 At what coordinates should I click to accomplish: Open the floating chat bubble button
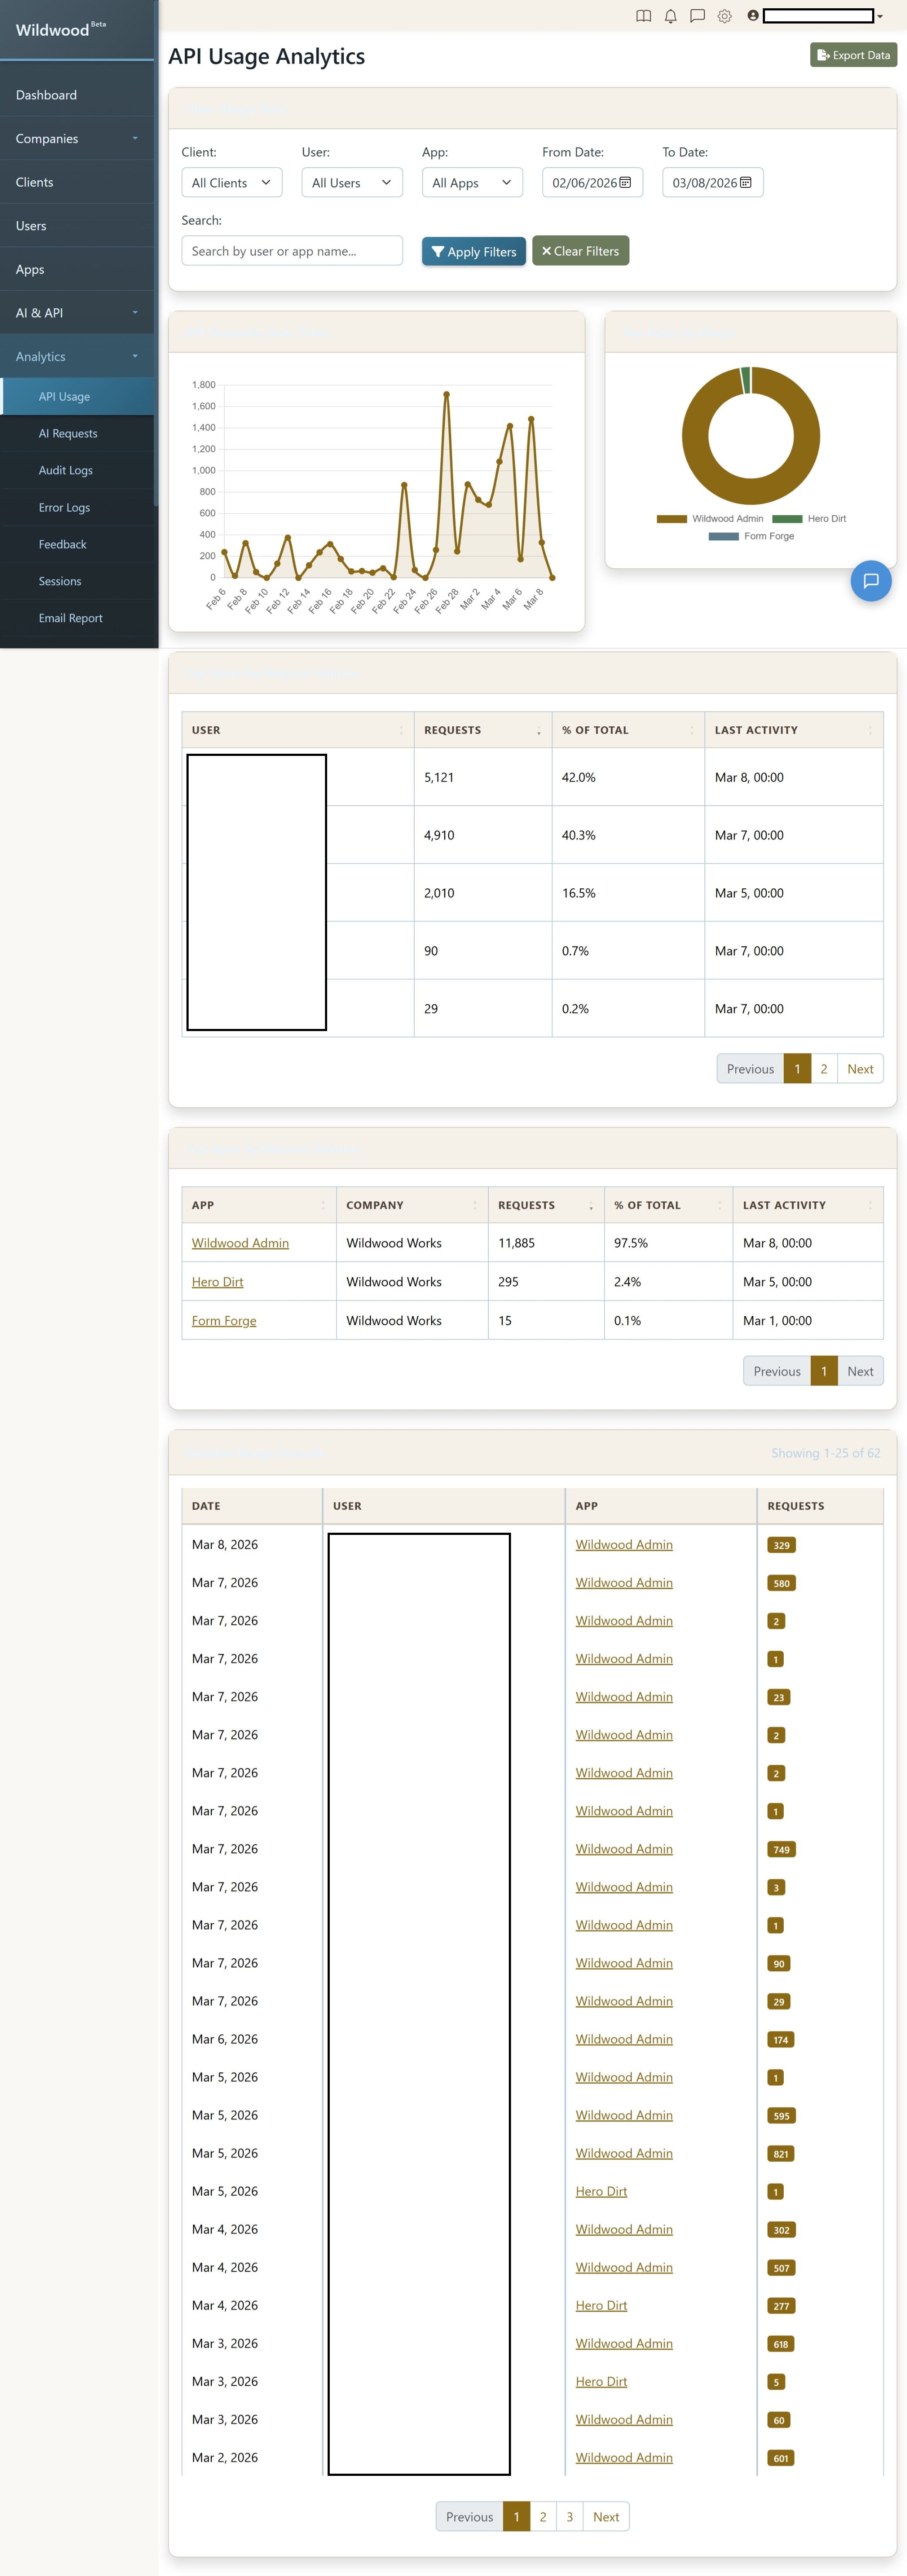click(x=870, y=581)
